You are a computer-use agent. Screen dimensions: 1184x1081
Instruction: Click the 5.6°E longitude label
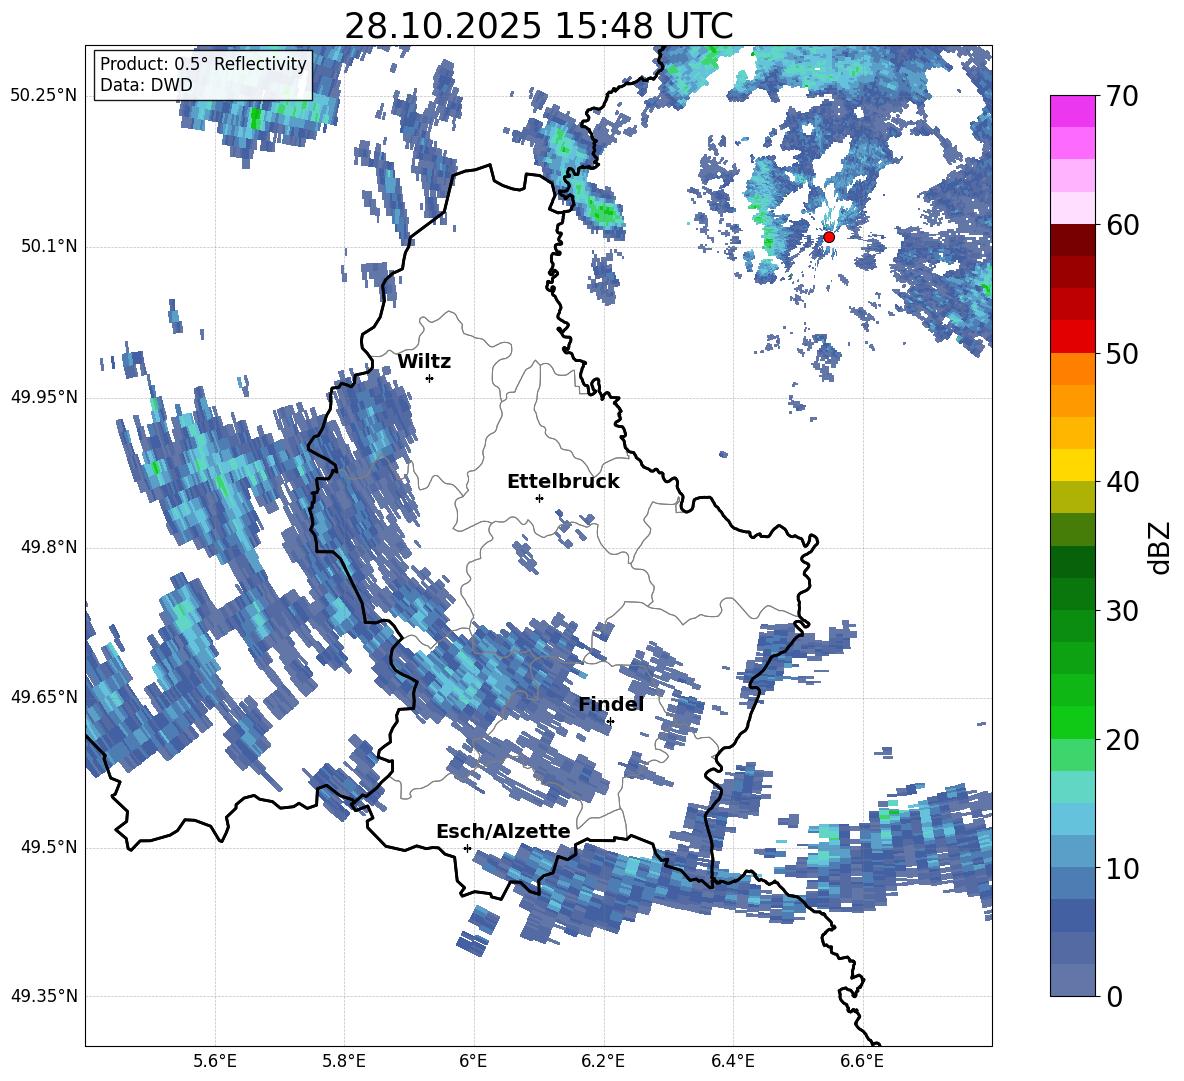coord(215,1061)
